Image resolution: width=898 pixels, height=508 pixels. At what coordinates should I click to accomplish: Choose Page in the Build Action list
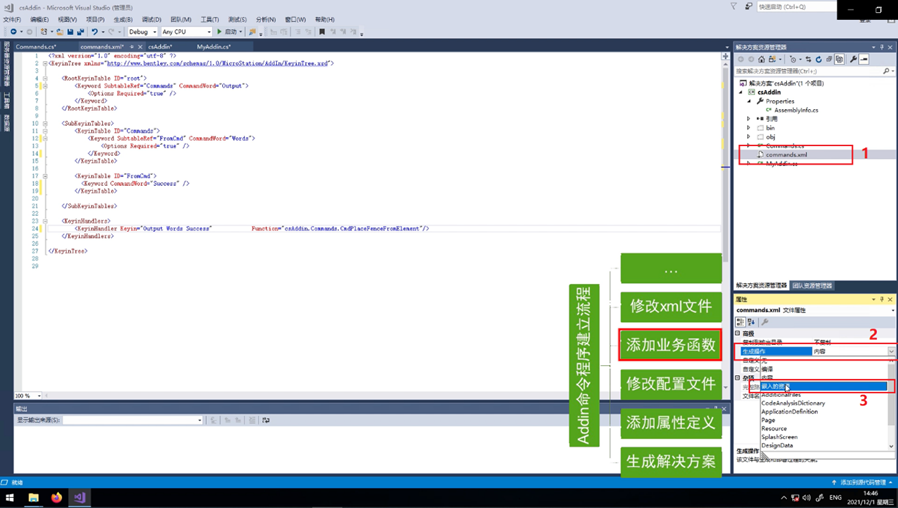pos(768,420)
